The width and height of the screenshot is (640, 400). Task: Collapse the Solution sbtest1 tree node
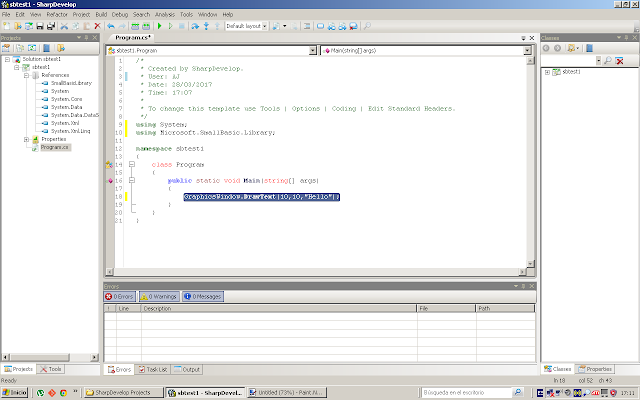tap(7, 59)
